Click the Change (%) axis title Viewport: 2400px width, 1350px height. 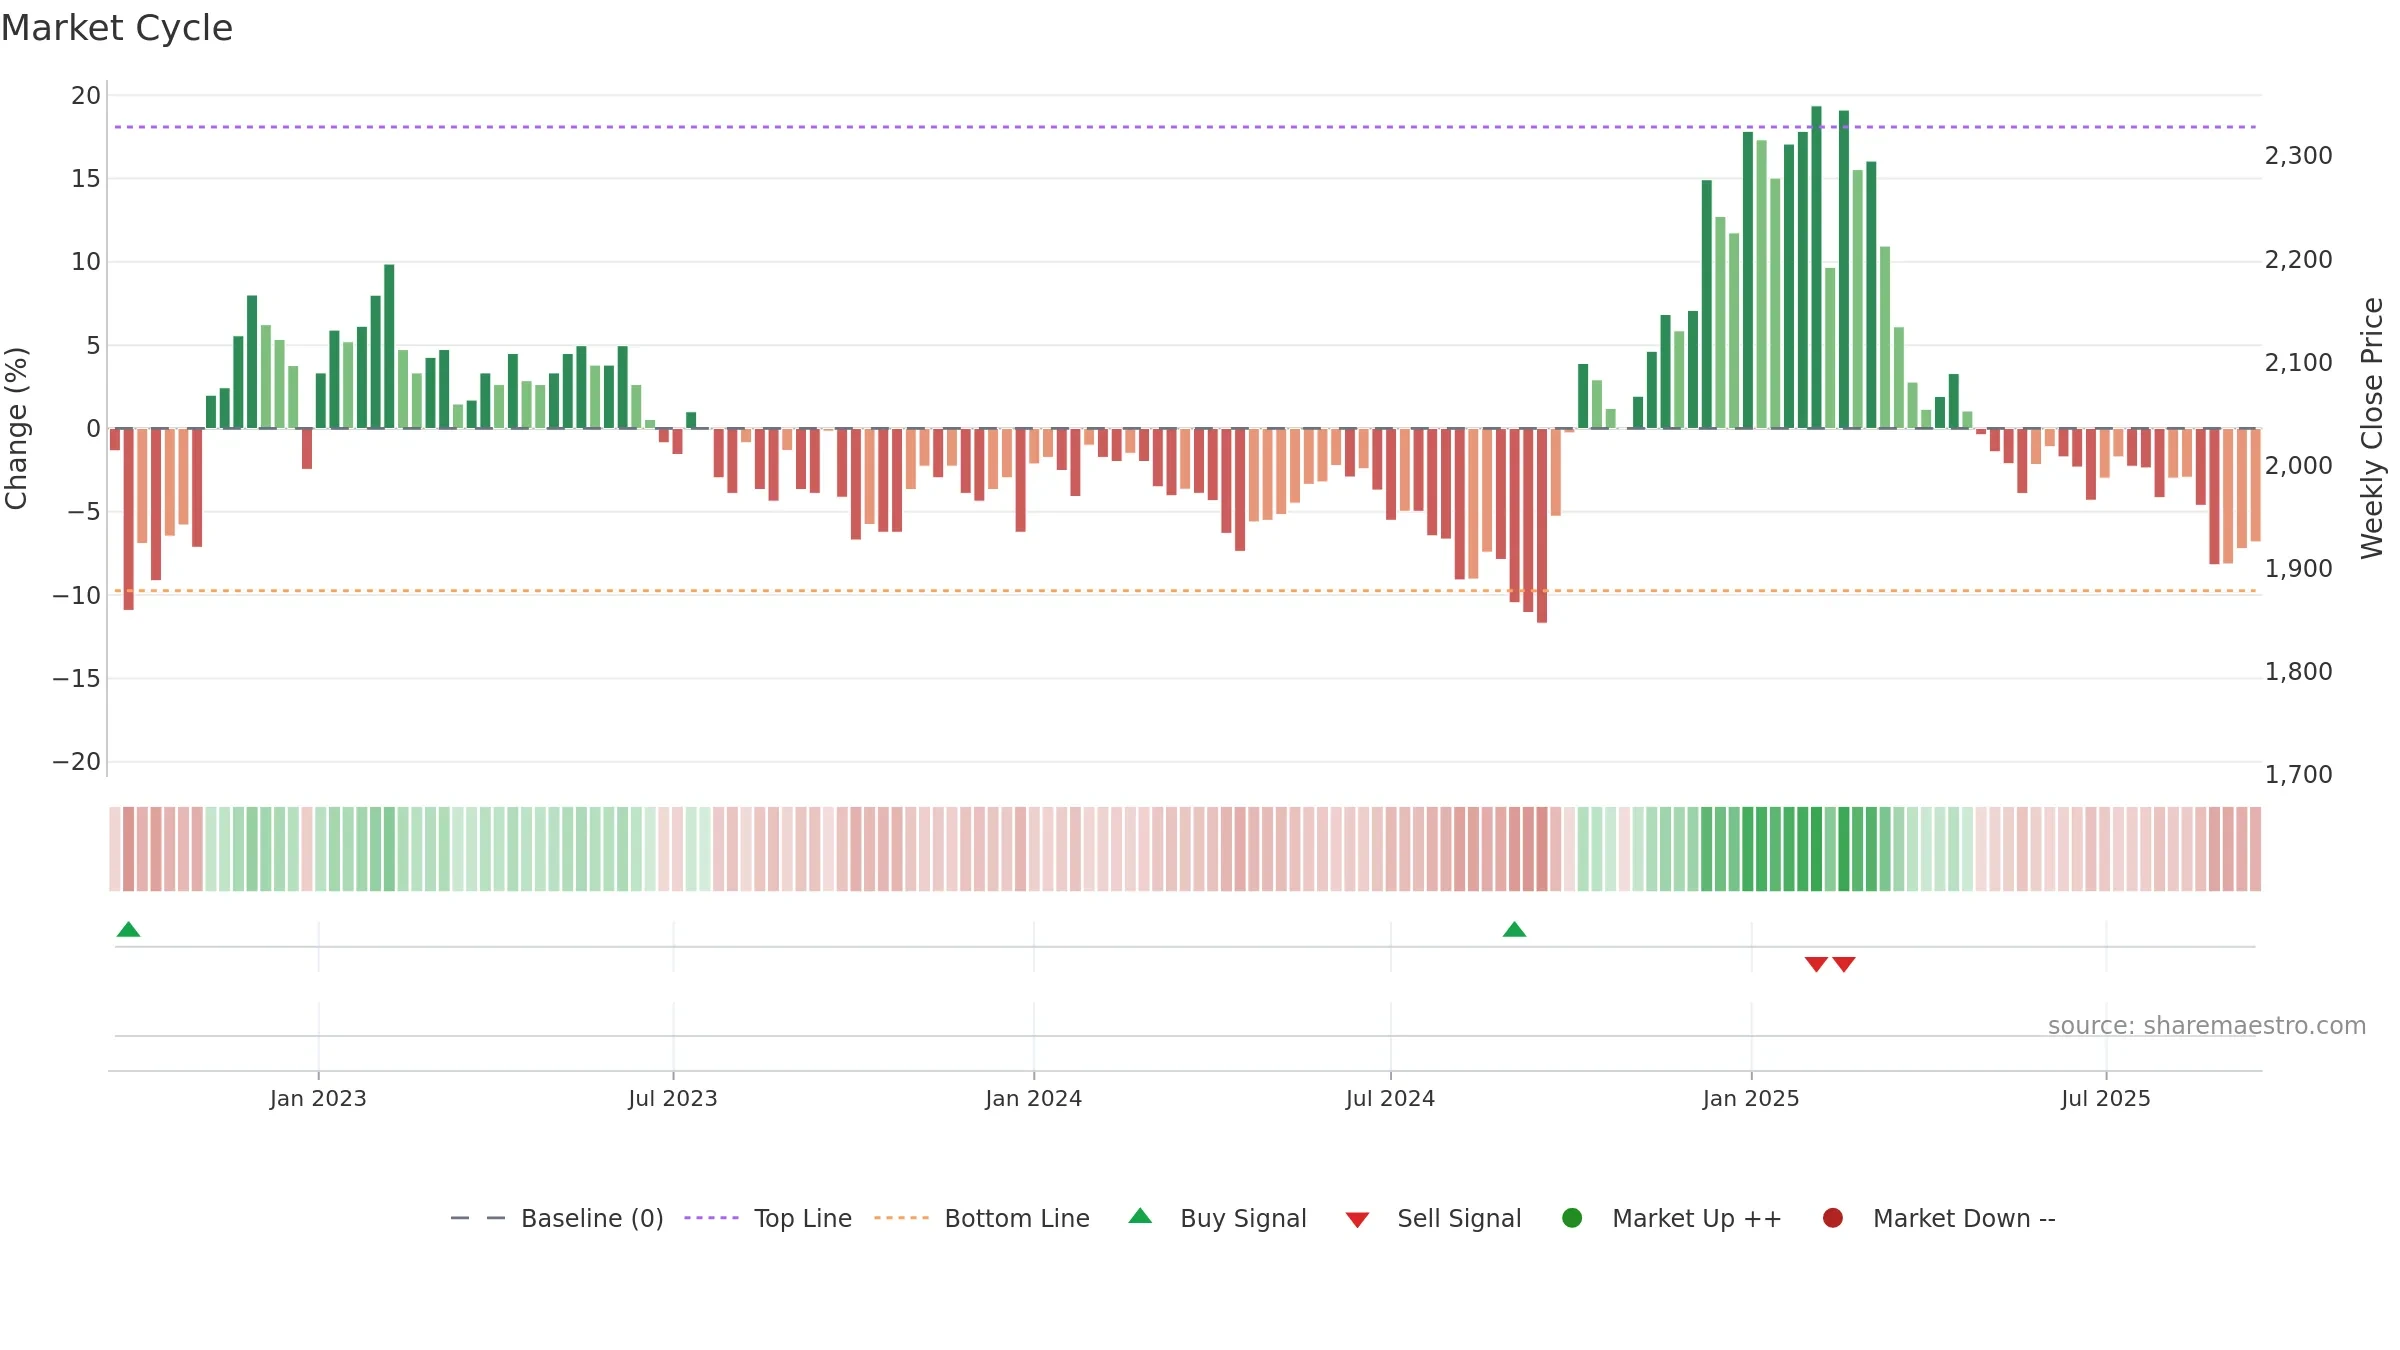tap(16, 428)
